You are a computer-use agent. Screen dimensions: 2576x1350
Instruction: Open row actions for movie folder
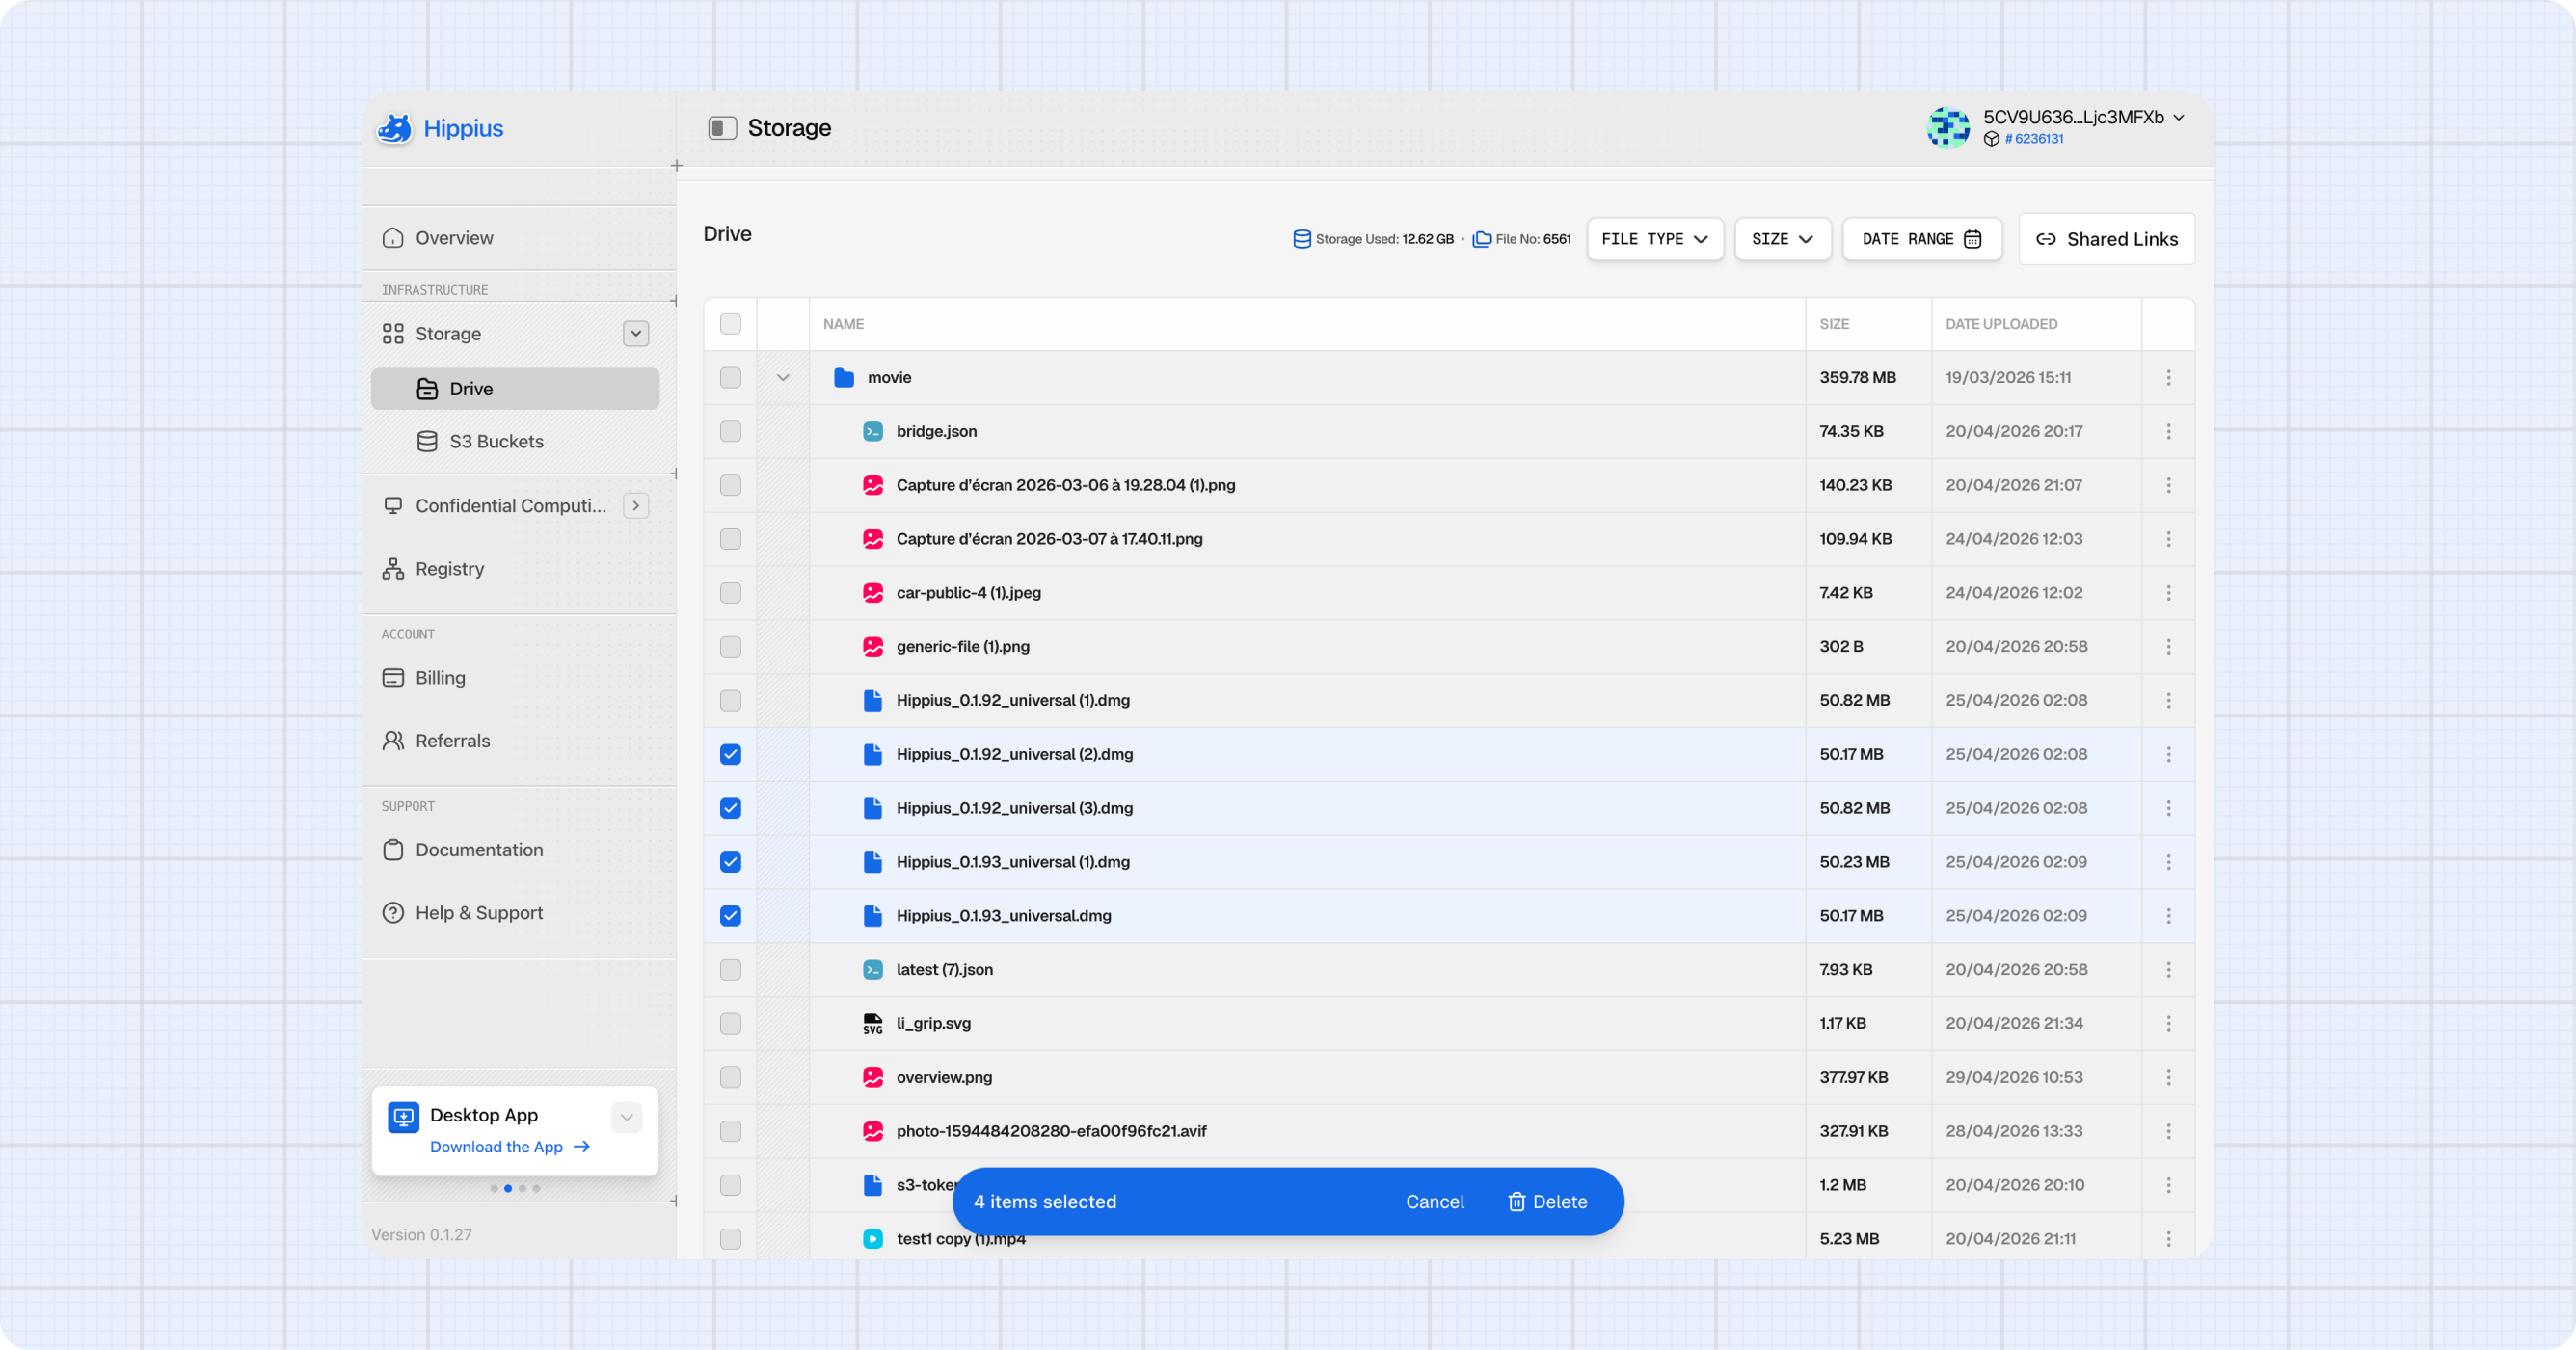click(x=2168, y=378)
